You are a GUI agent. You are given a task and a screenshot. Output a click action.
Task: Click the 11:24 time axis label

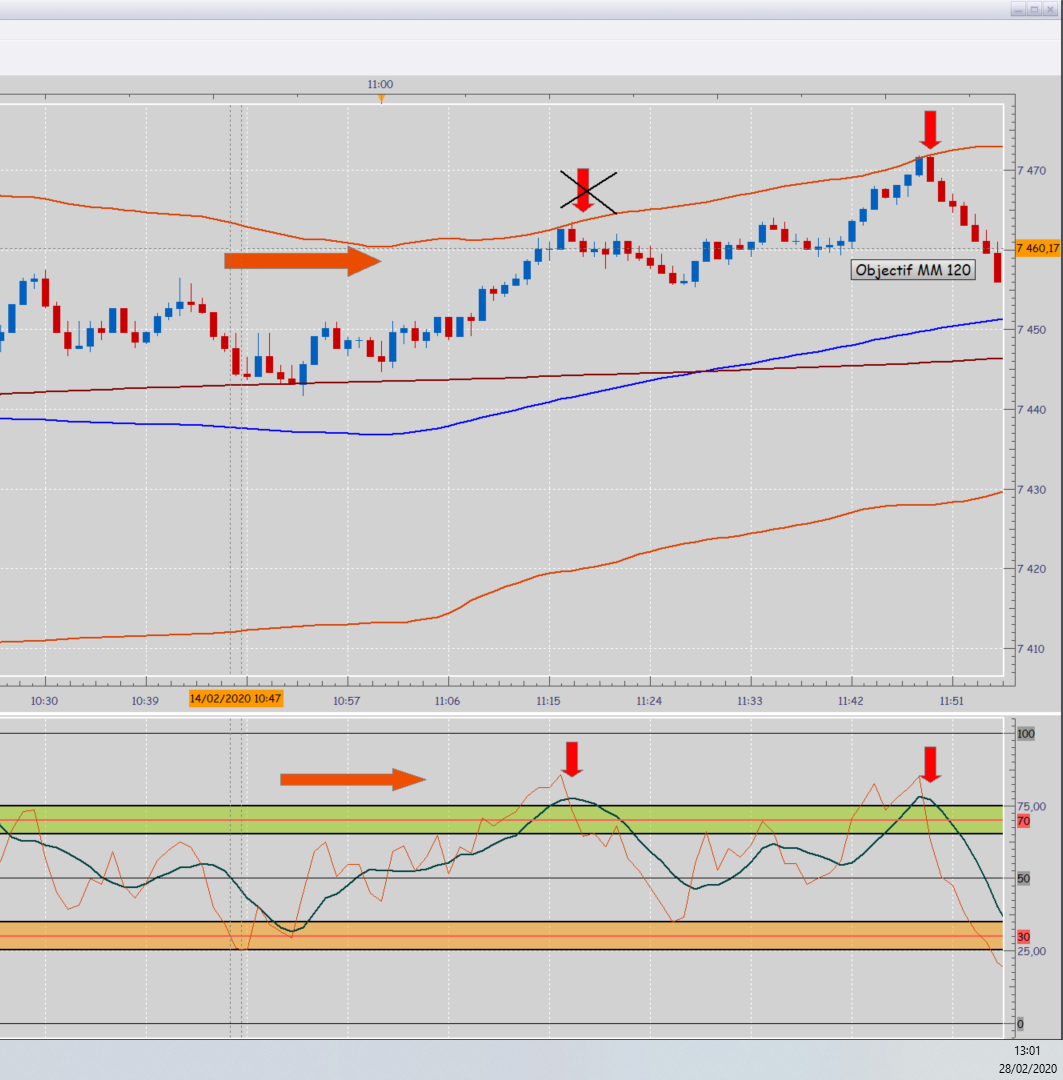[649, 700]
